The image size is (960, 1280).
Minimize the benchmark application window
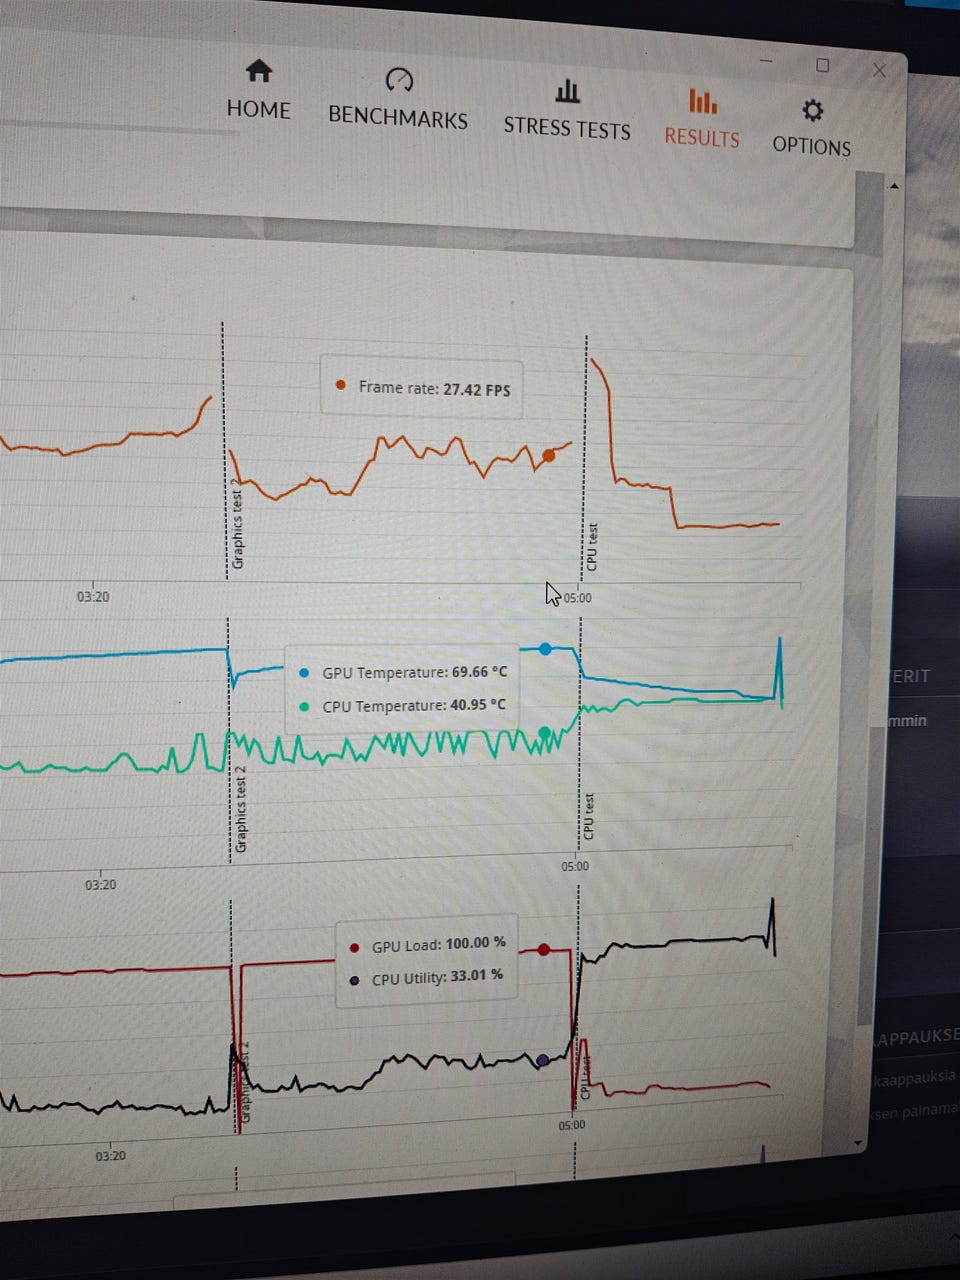[x=766, y=61]
